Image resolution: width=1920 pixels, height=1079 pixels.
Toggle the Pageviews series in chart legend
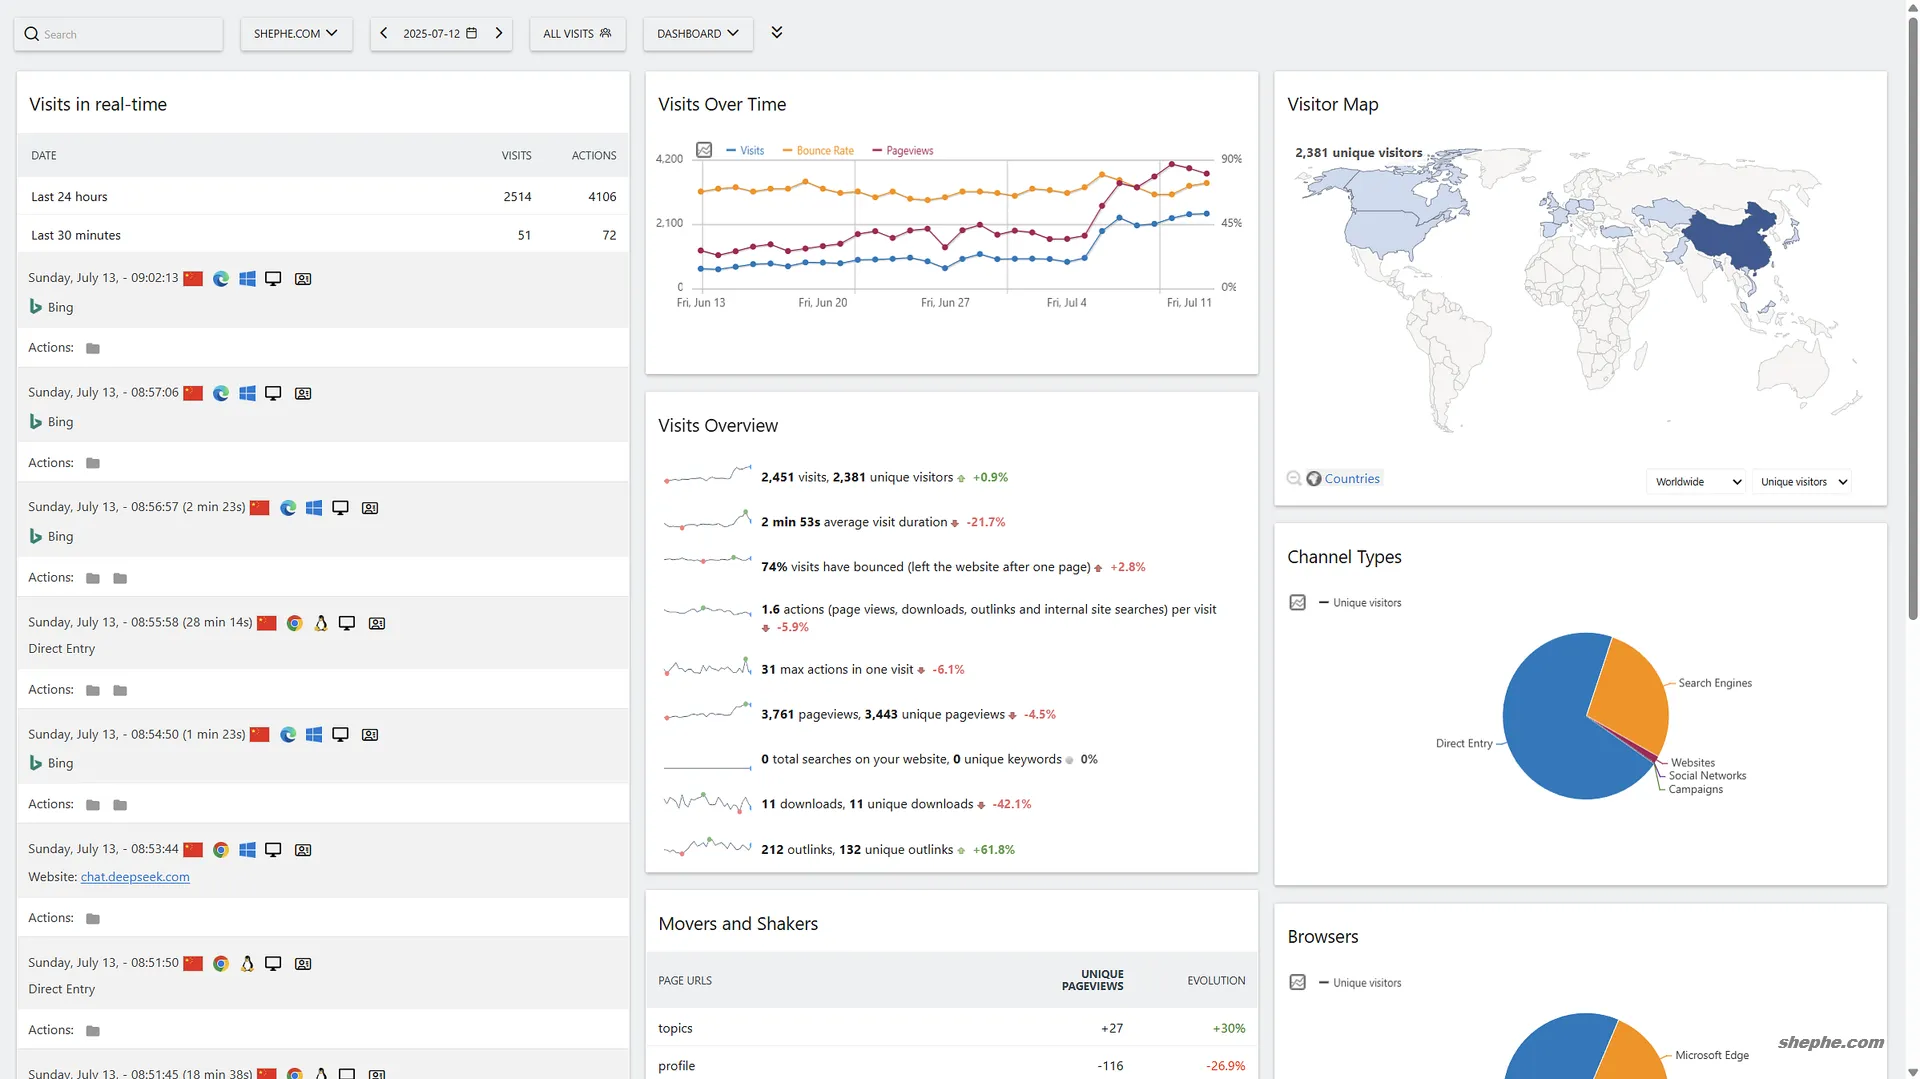click(903, 151)
